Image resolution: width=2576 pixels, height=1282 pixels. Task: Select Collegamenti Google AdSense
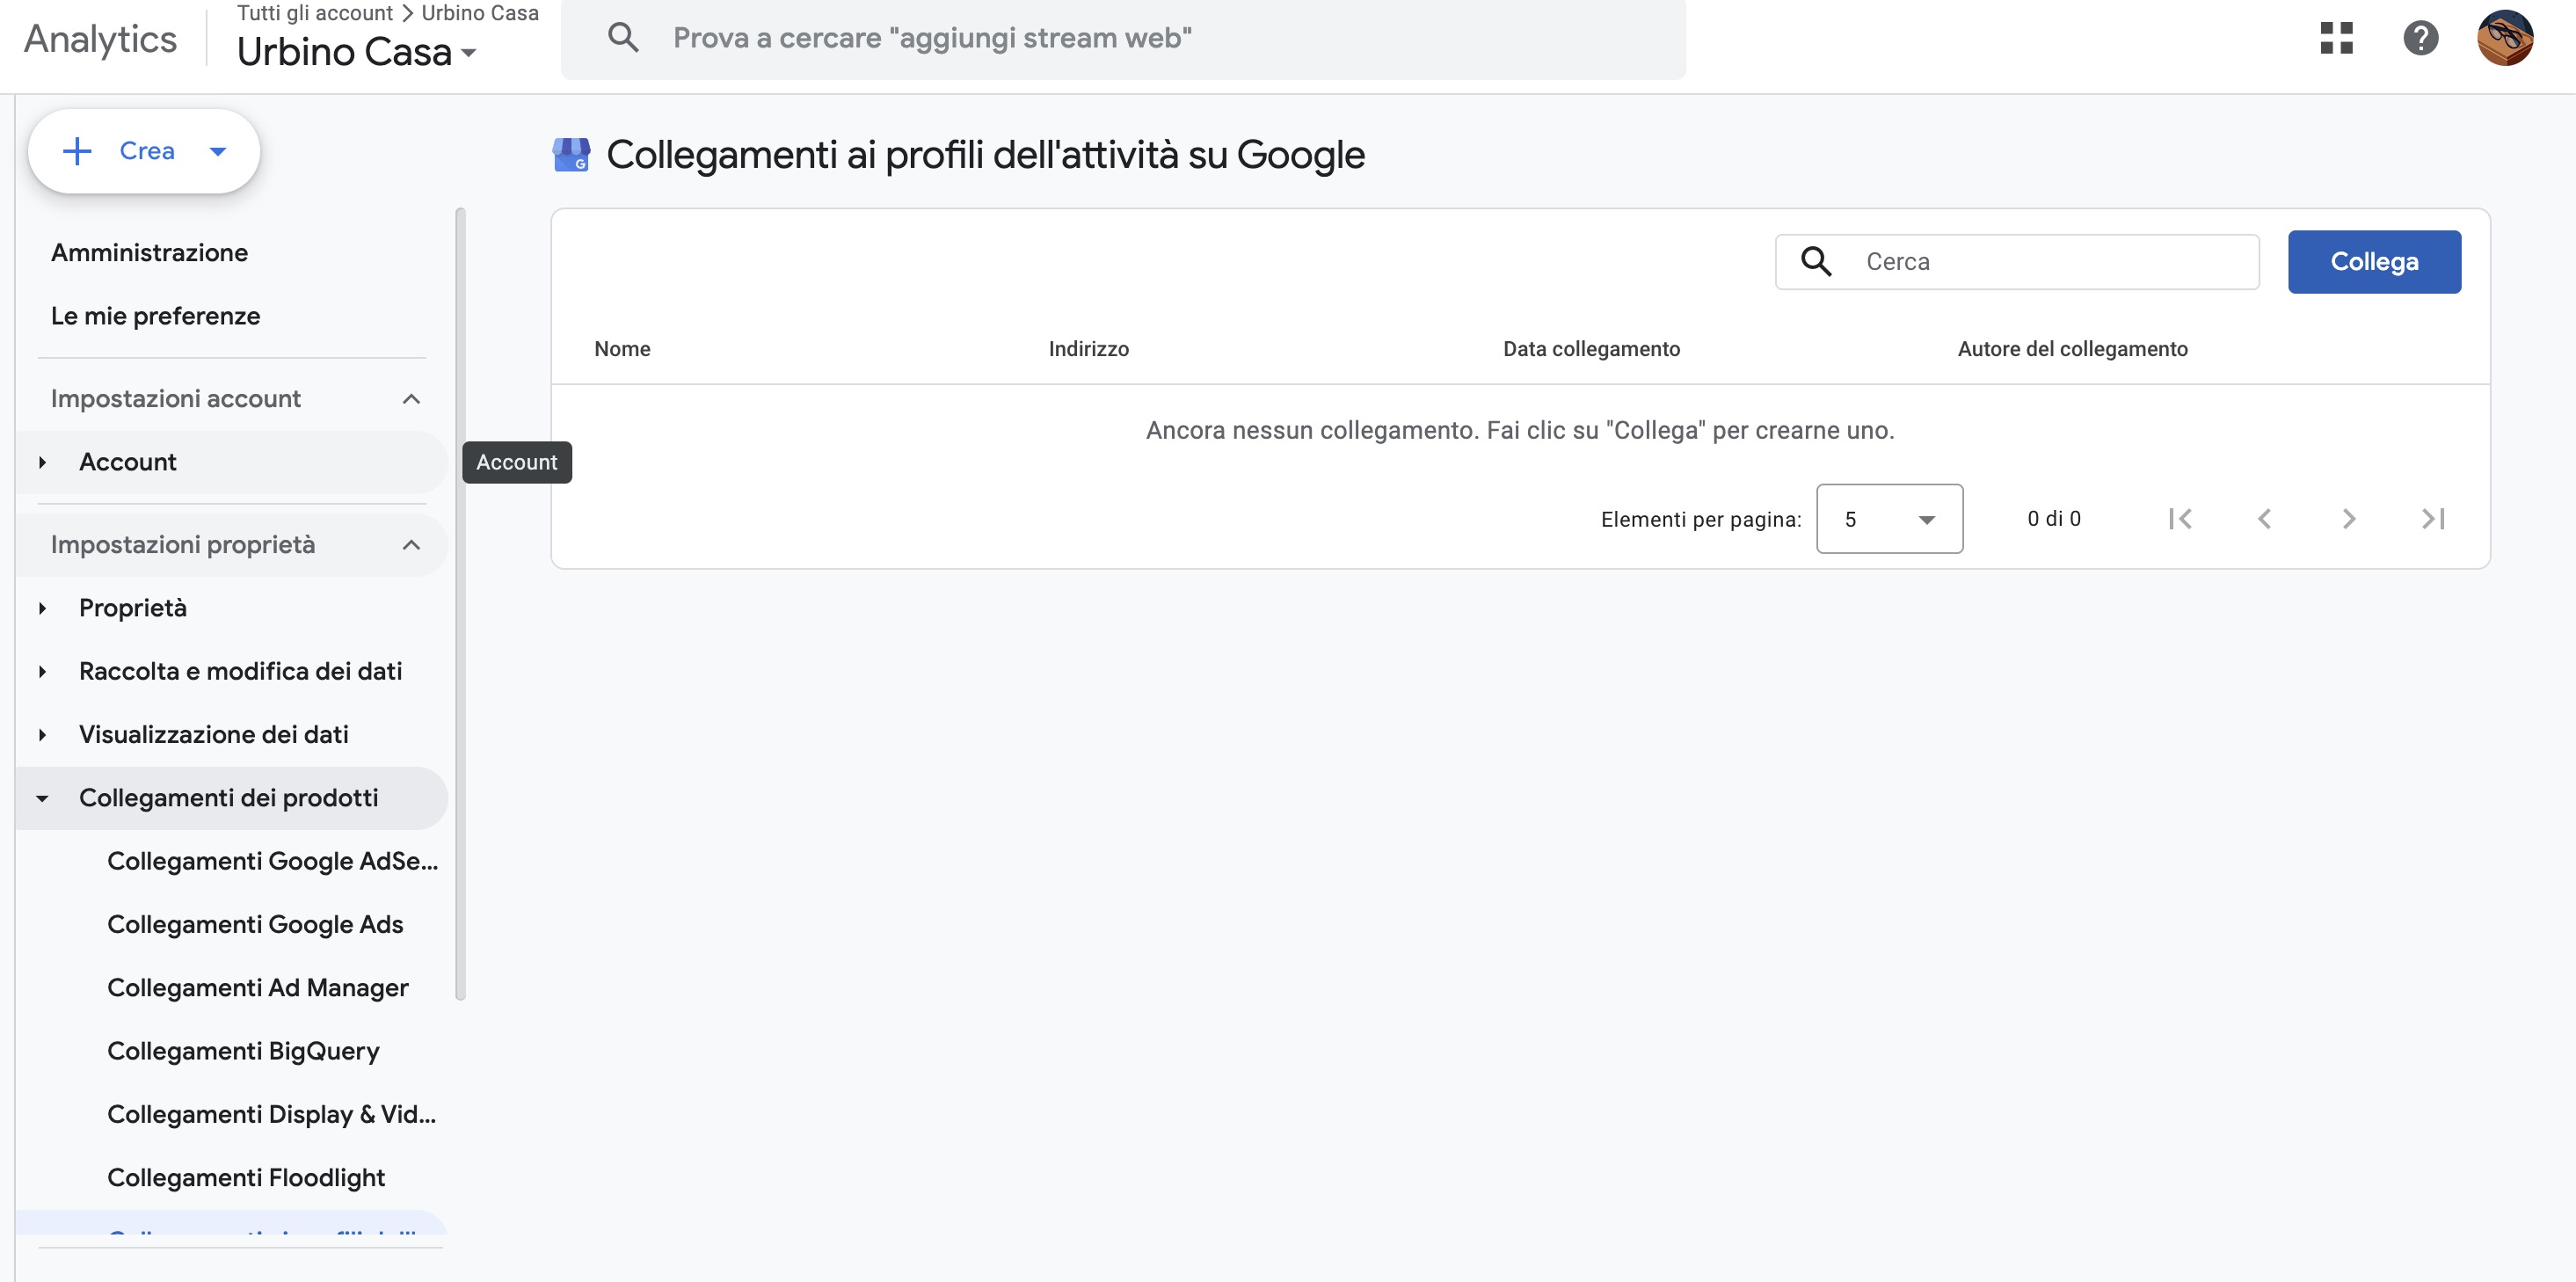272,861
